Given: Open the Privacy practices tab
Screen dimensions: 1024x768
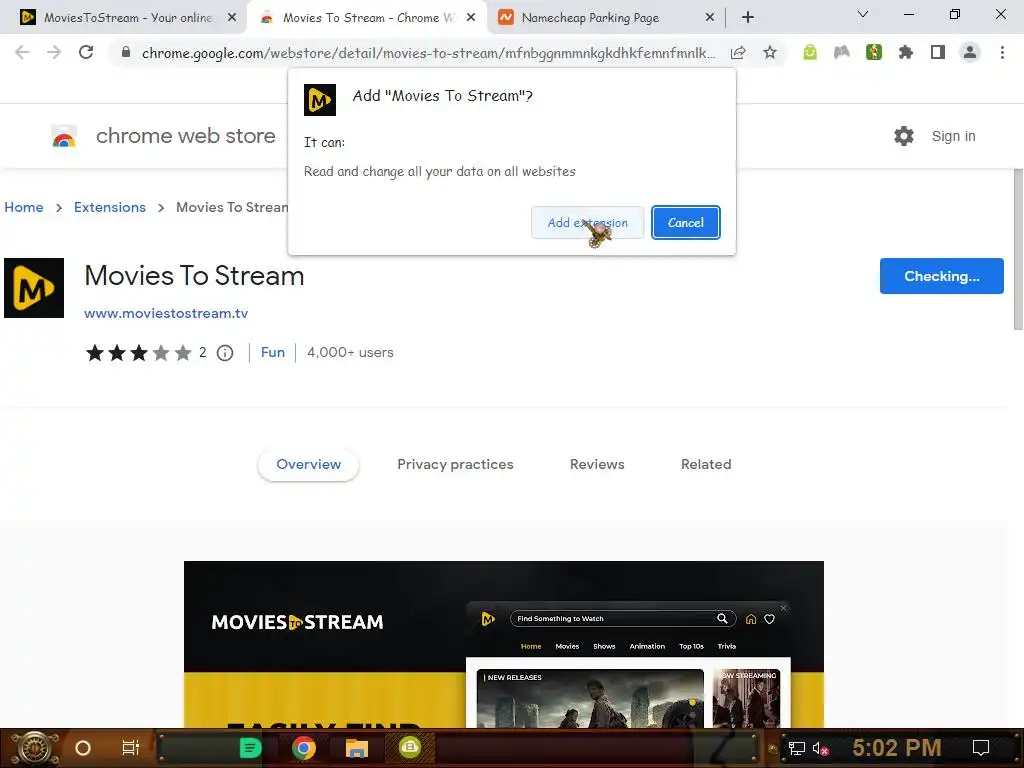Looking at the screenshot, I should 455,464.
